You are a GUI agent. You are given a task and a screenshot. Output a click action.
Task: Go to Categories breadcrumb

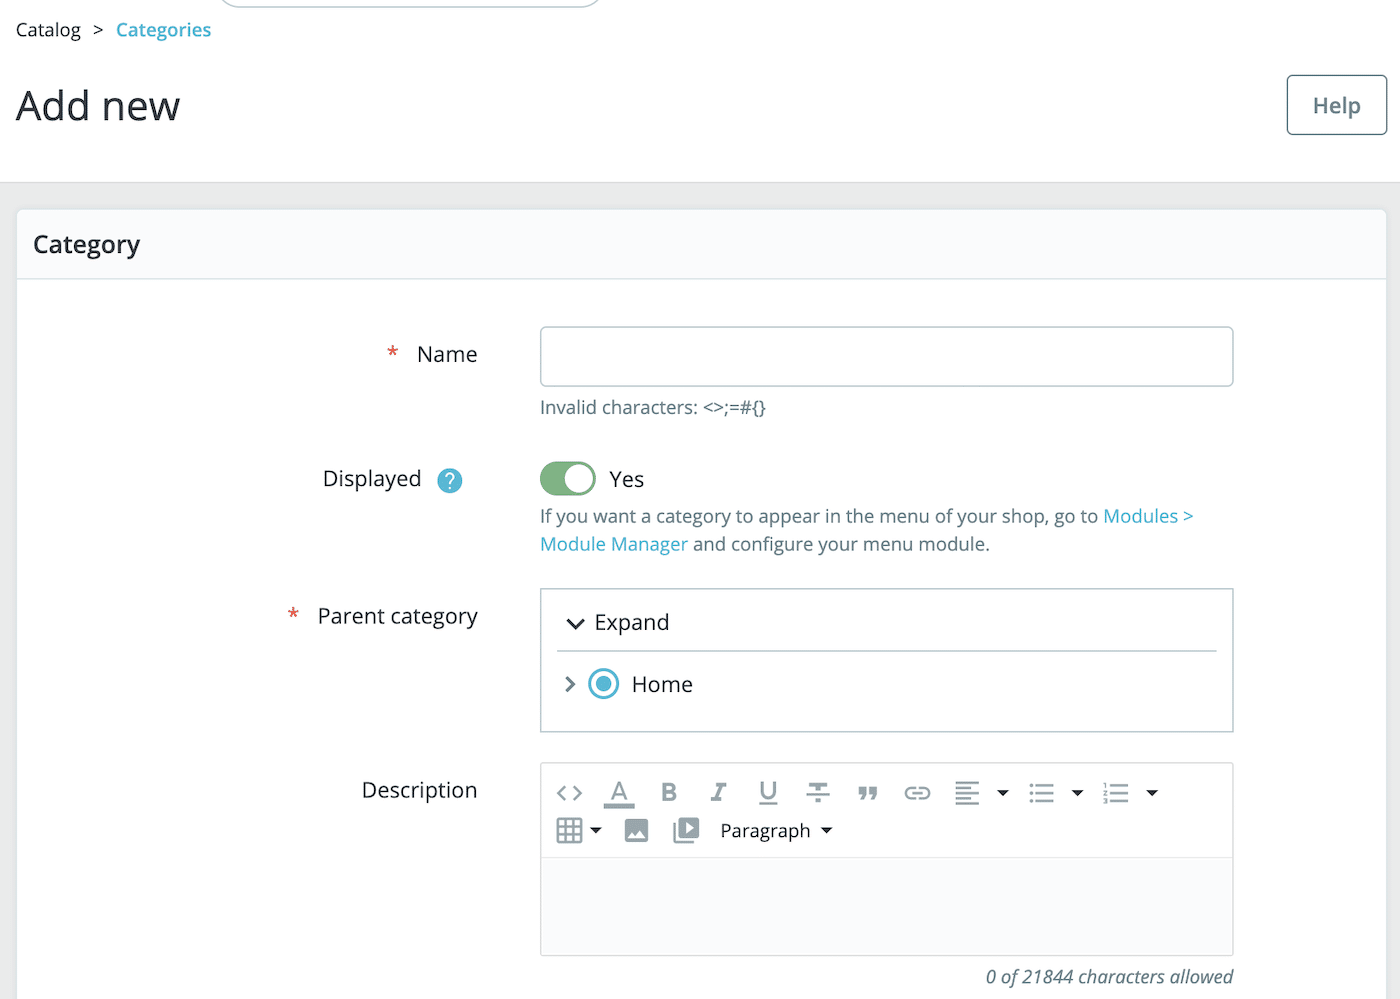[x=163, y=30]
